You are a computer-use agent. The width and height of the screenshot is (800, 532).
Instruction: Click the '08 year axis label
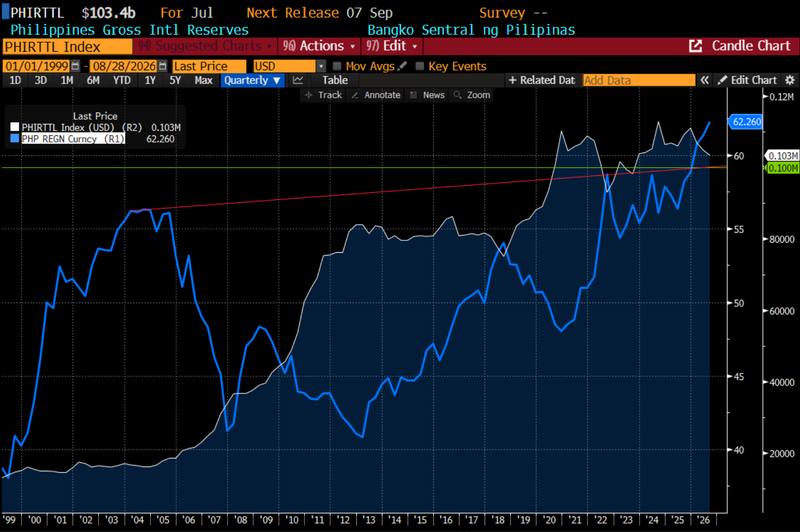coord(240,520)
